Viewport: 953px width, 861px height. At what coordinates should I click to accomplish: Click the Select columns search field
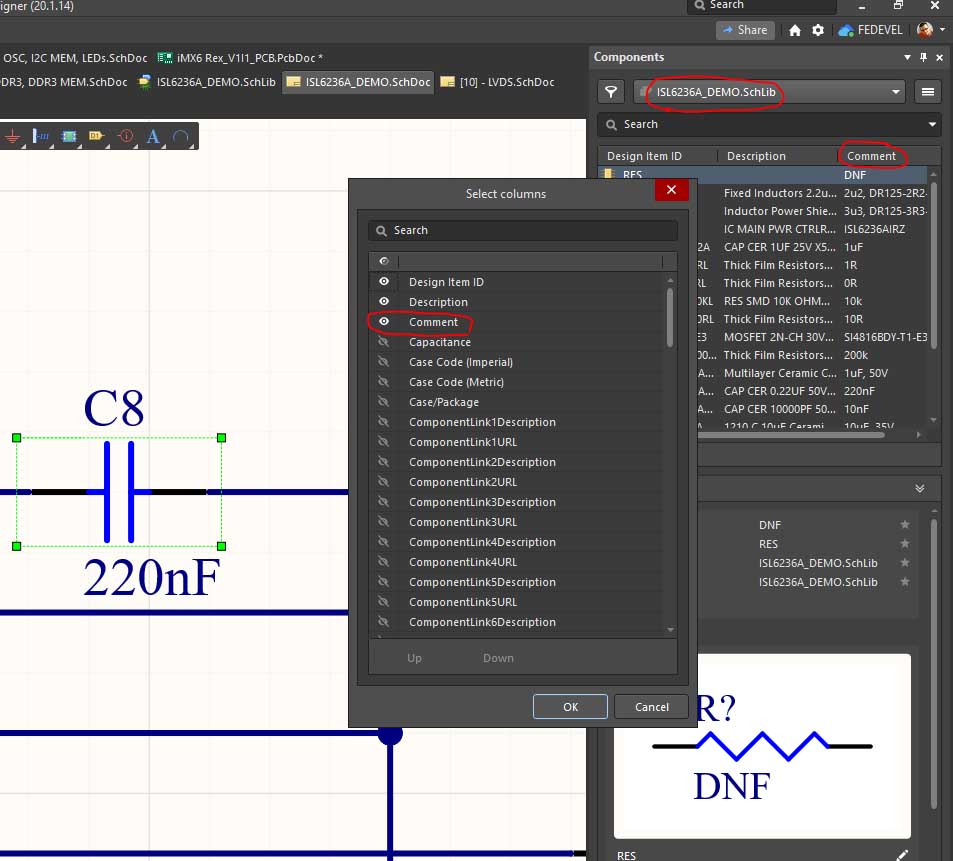[522, 230]
